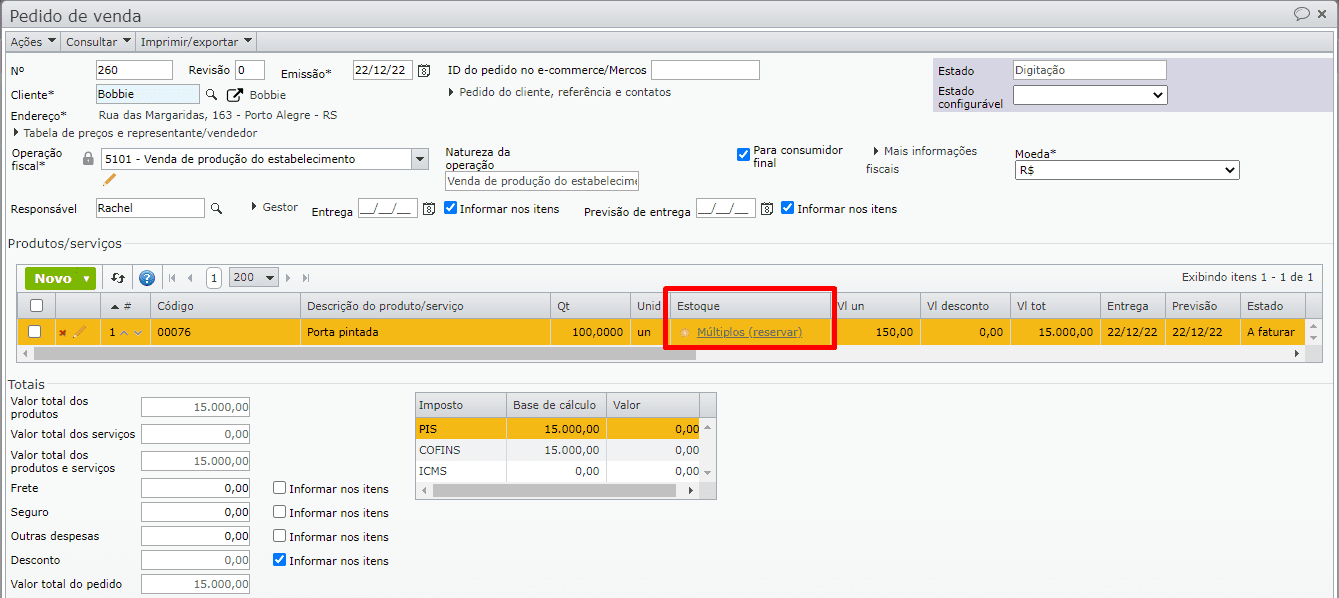Sort grid by Descrição do produto/serviço column
This screenshot has height=598, width=1339.
pos(425,306)
